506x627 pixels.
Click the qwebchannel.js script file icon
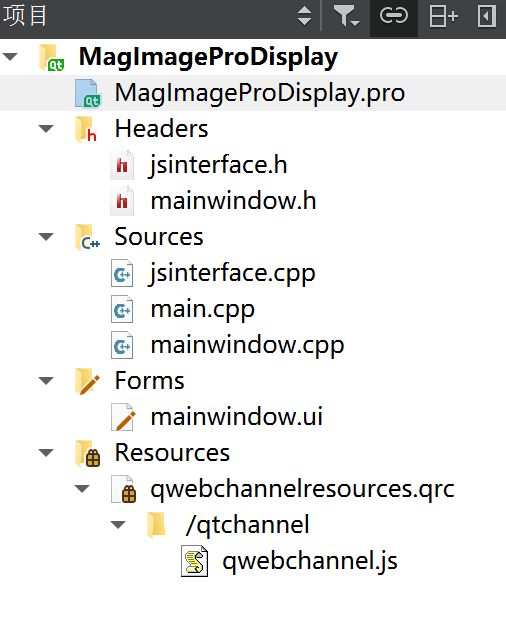pyautogui.click(x=194, y=561)
